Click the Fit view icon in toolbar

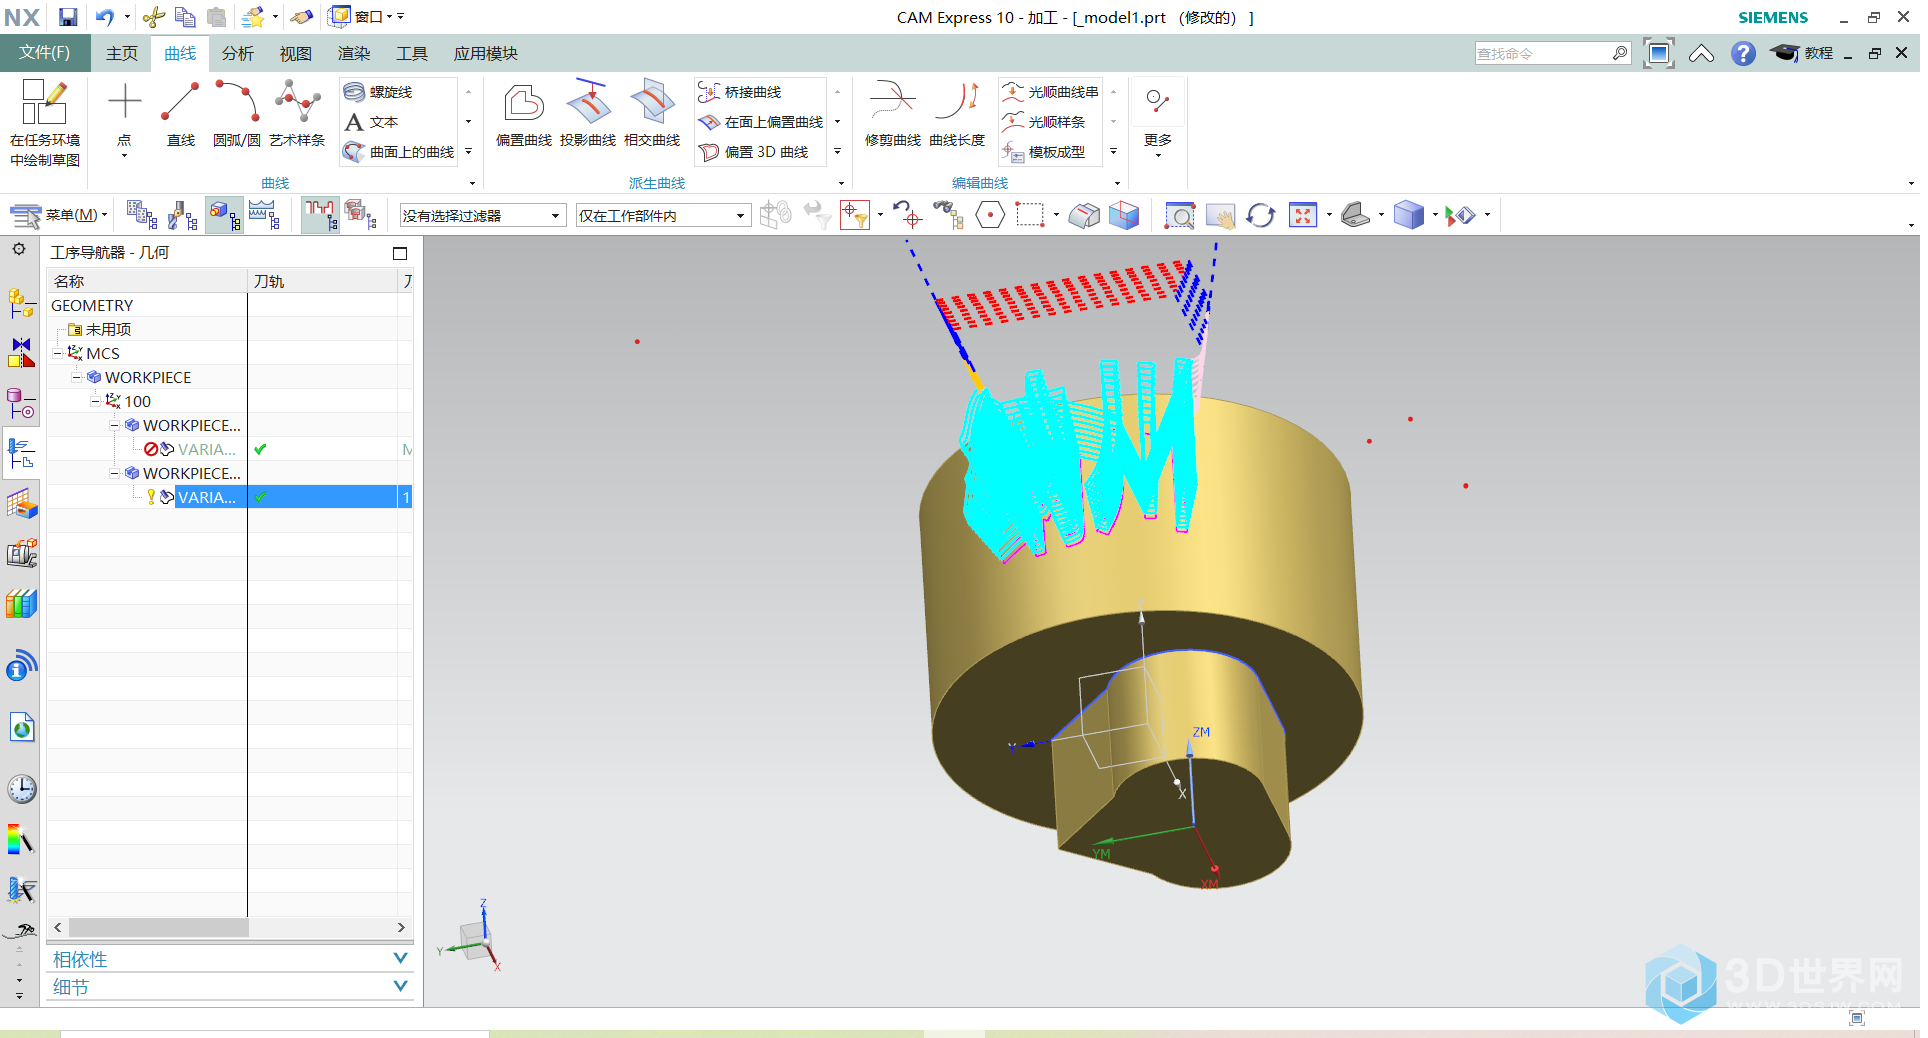coord(1303,215)
